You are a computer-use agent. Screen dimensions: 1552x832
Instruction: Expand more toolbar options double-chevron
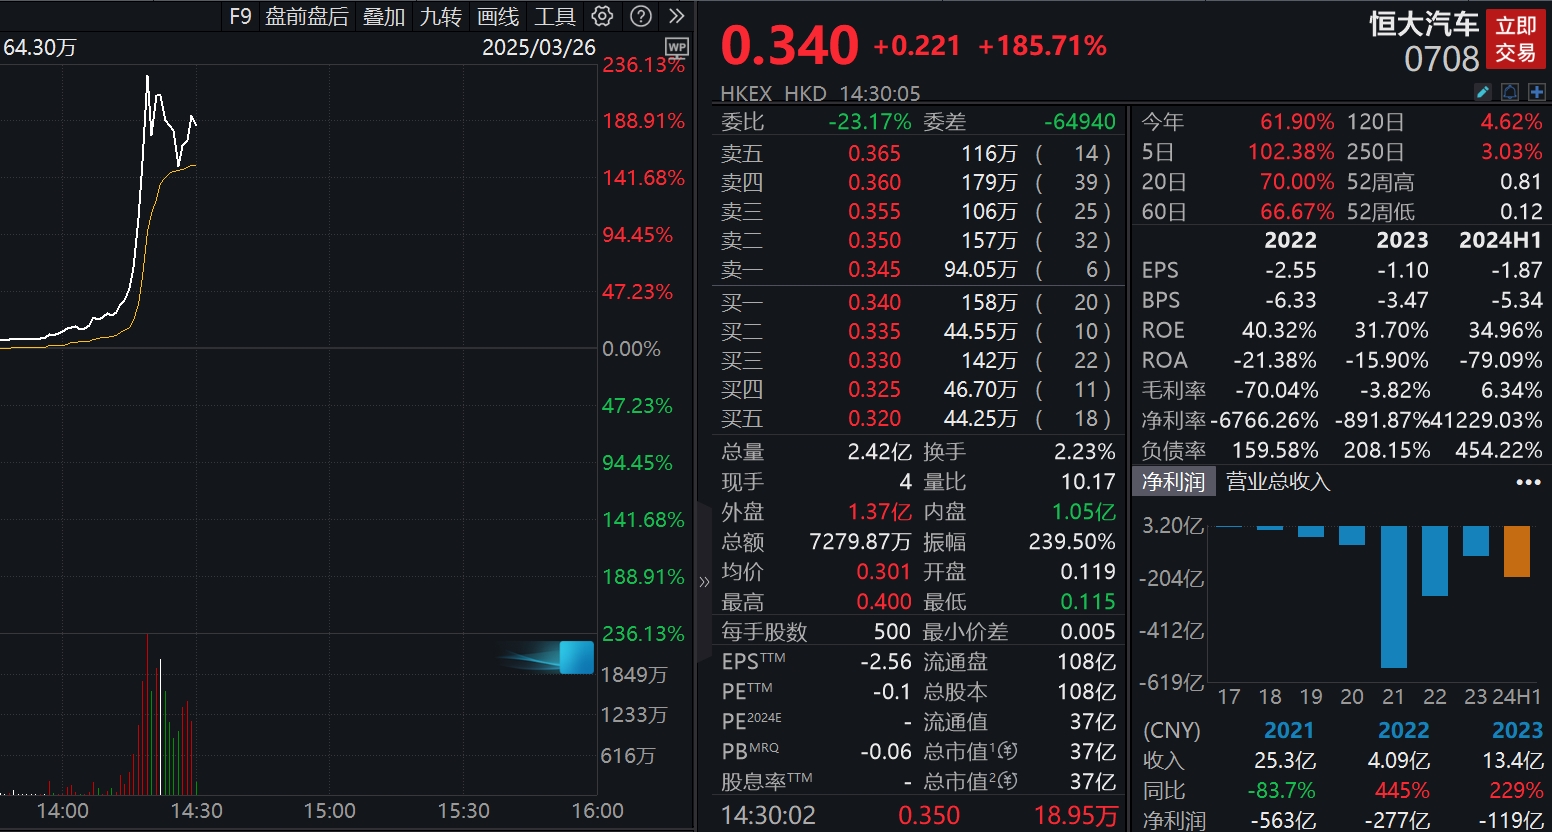click(x=677, y=16)
